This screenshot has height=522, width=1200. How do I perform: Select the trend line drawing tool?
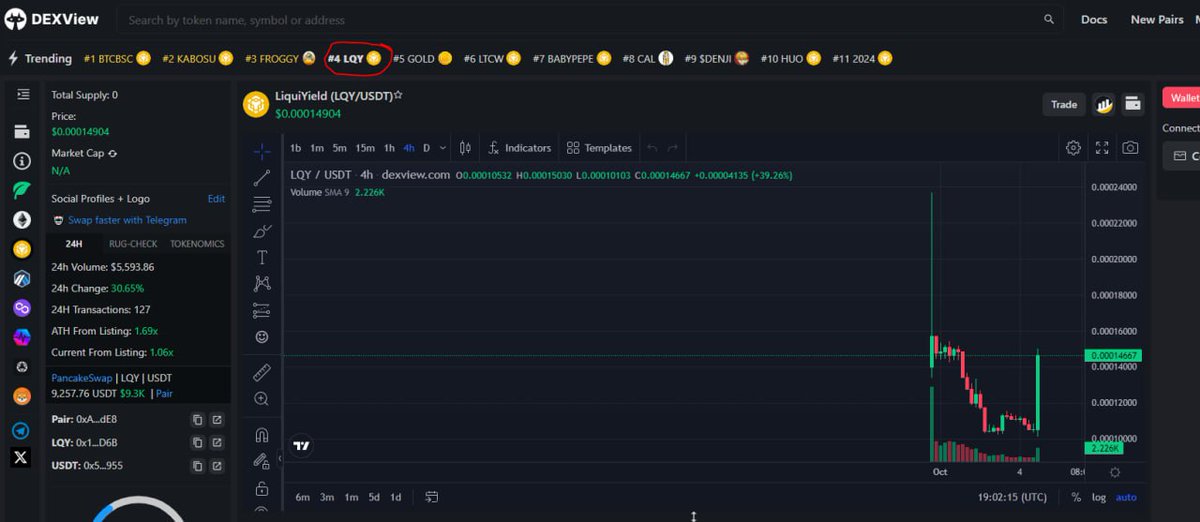pos(262,178)
